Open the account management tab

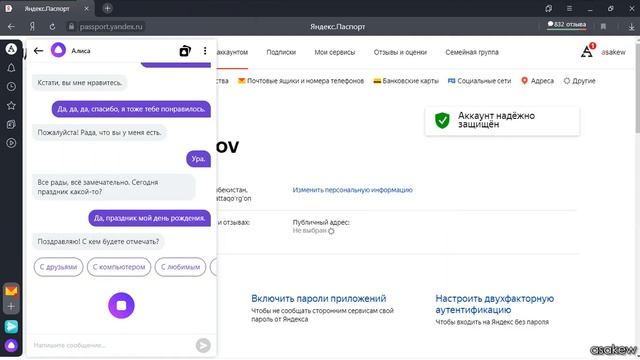233,52
